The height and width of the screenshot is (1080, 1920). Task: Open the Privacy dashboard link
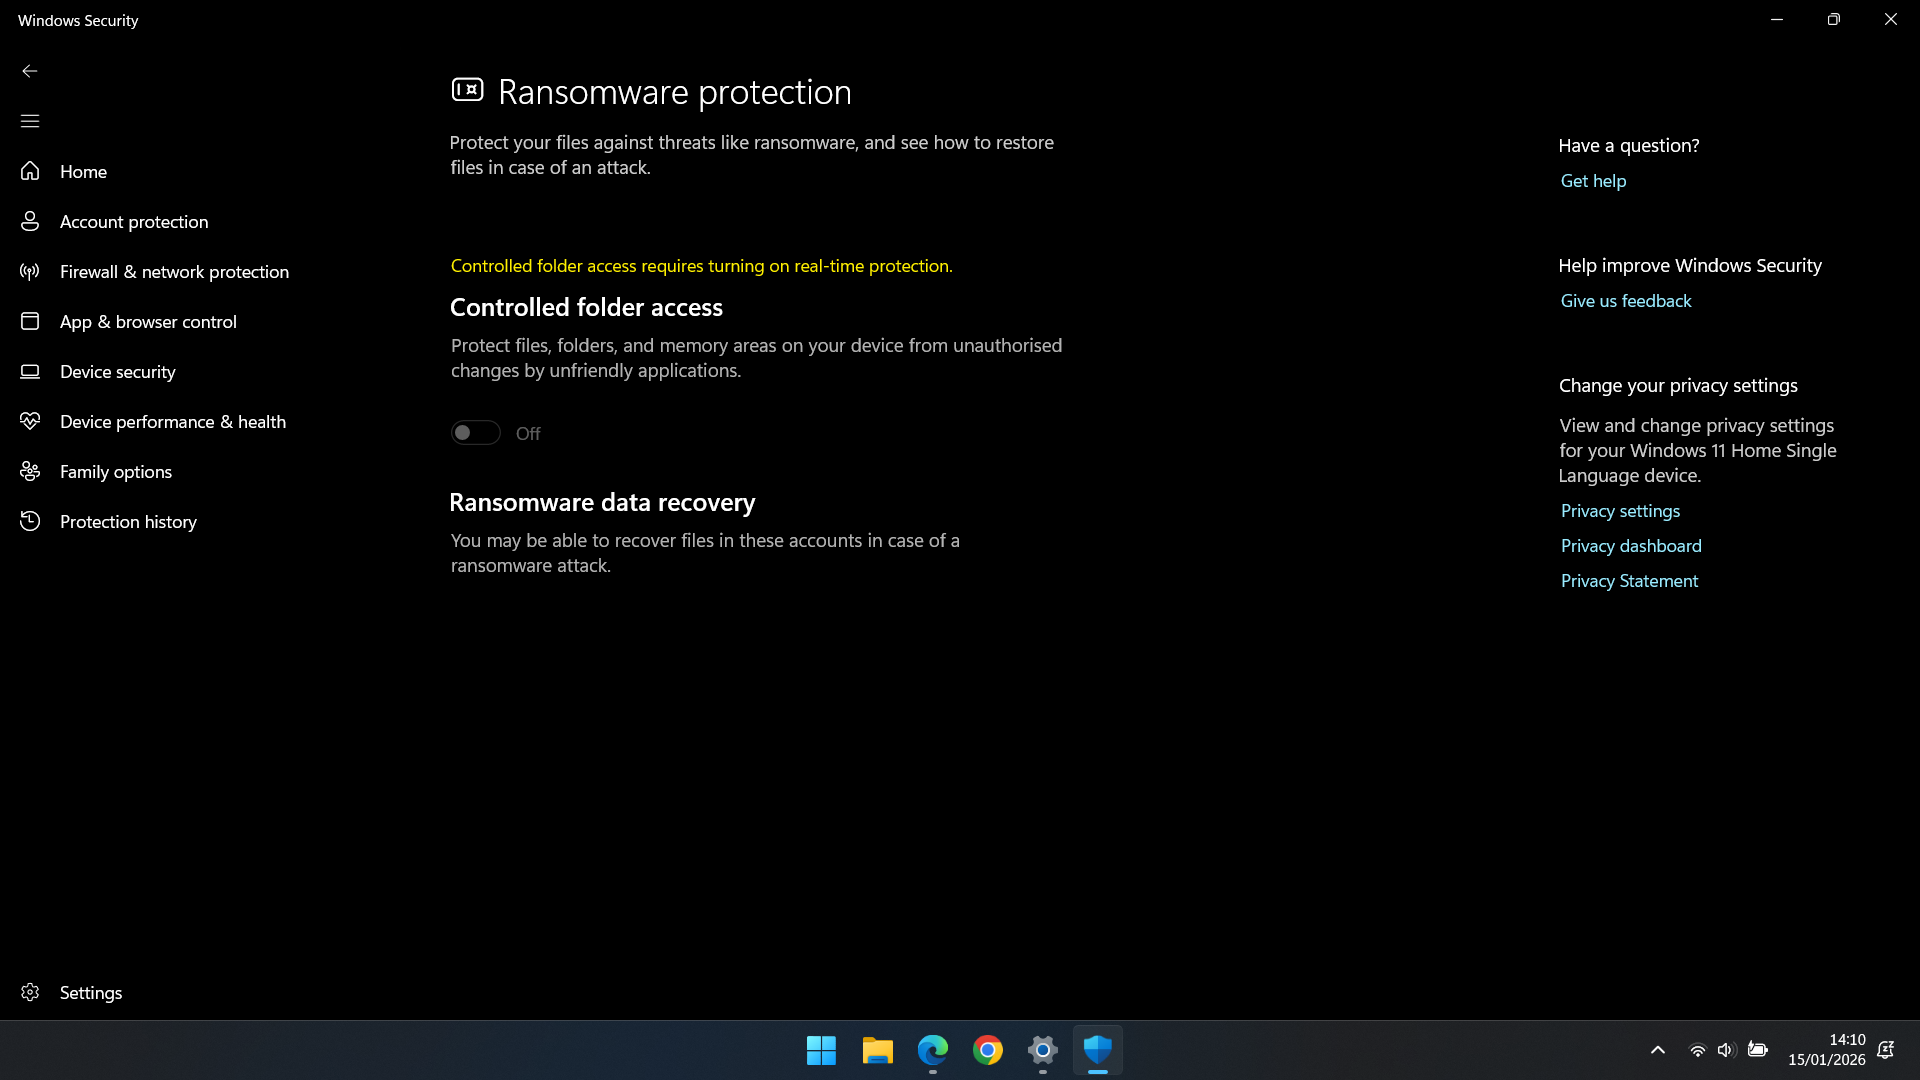pos(1630,546)
